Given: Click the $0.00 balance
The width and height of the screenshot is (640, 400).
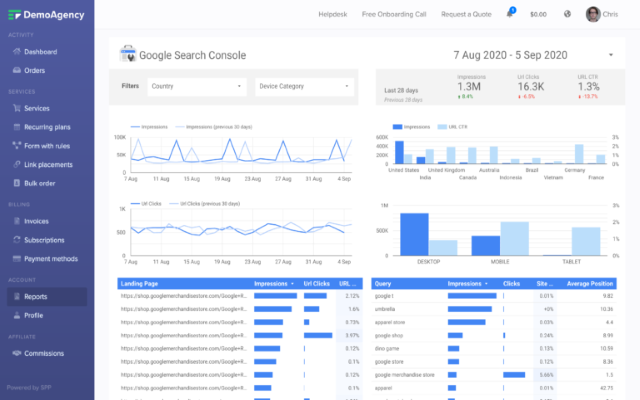Looking at the screenshot, I should click(538, 14).
